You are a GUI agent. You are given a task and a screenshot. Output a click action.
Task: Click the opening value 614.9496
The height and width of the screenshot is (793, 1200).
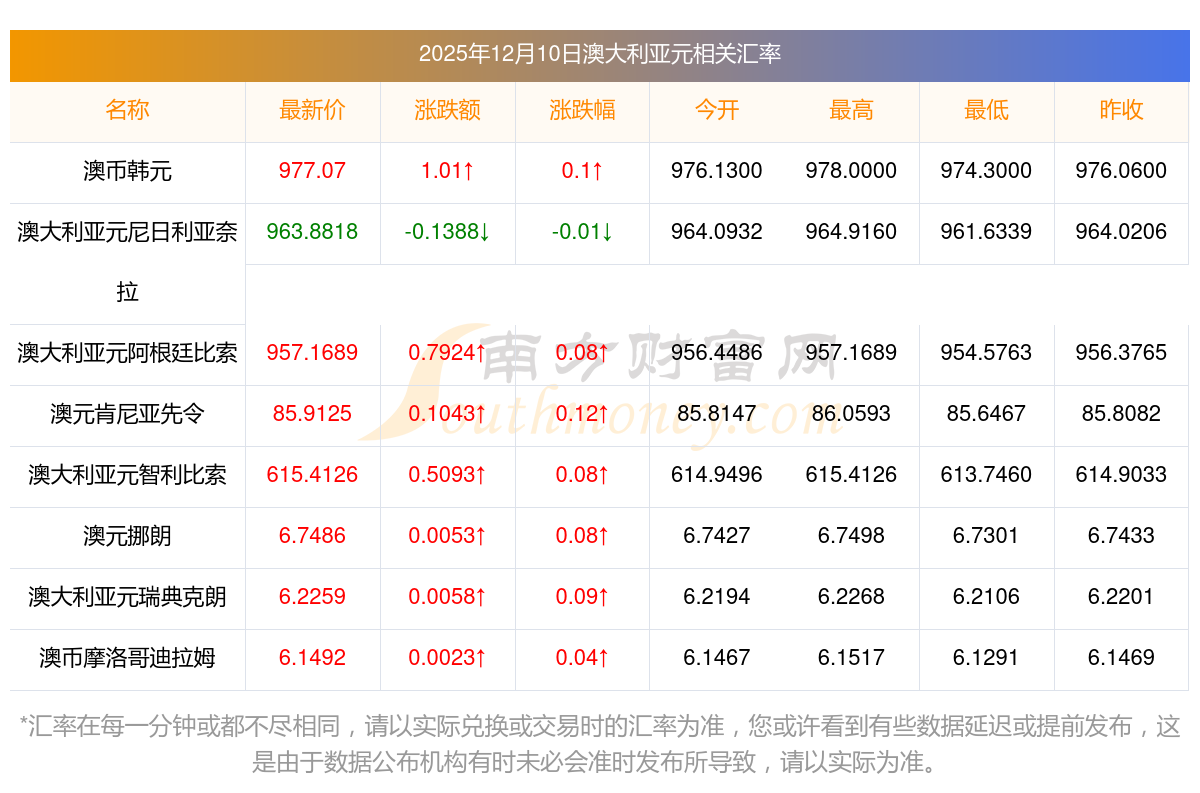(x=717, y=475)
